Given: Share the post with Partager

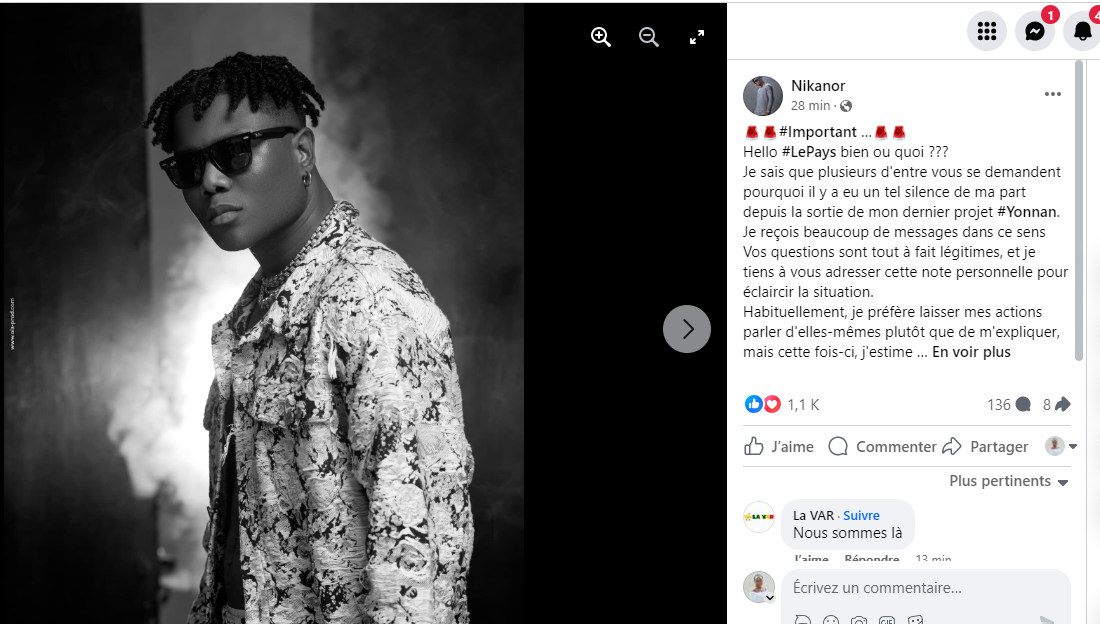Looking at the screenshot, I should [985, 446].
